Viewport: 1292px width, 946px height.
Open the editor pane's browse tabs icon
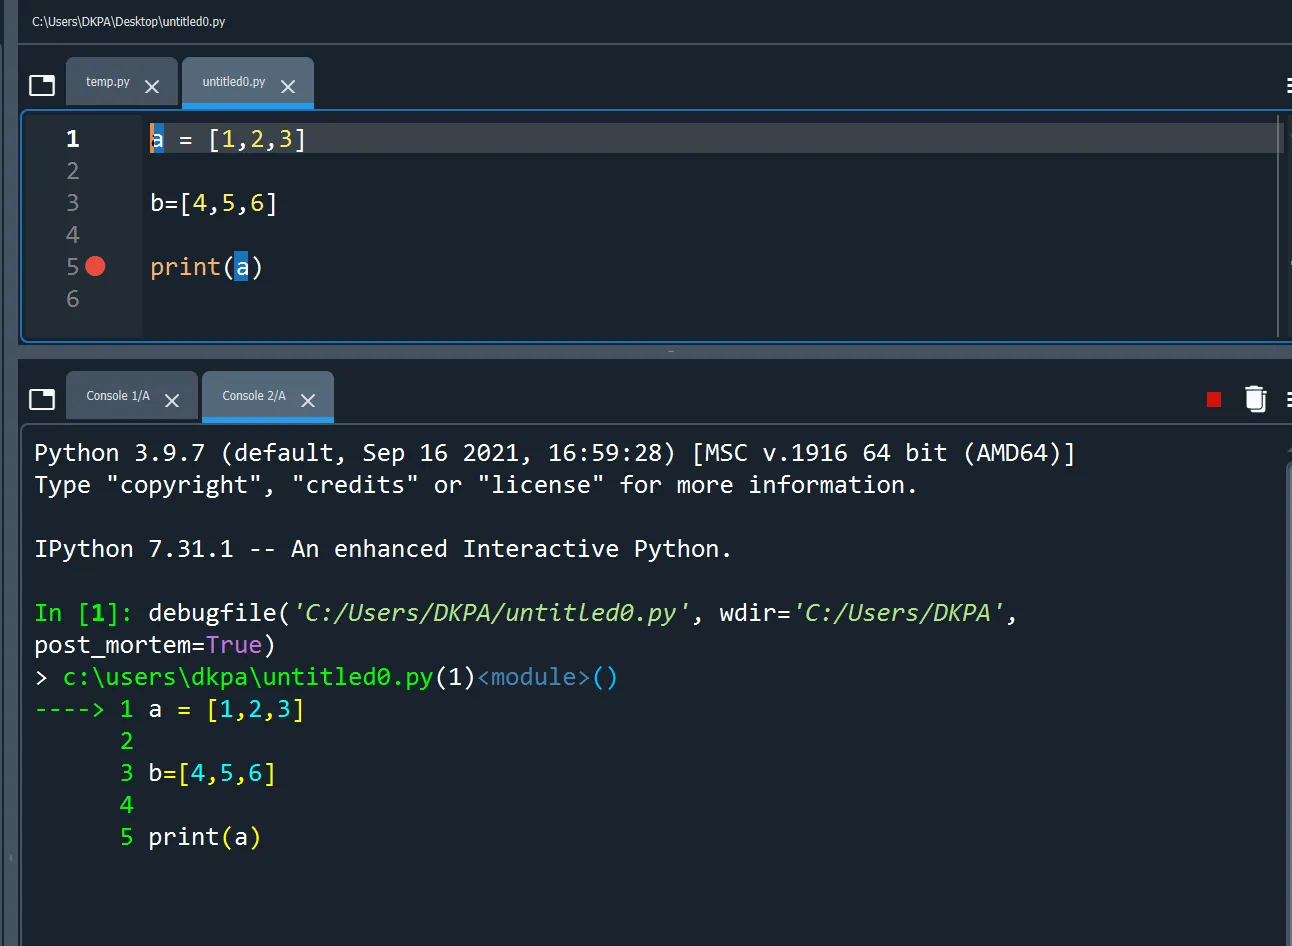pyautogui.click(x=42, y=85)
